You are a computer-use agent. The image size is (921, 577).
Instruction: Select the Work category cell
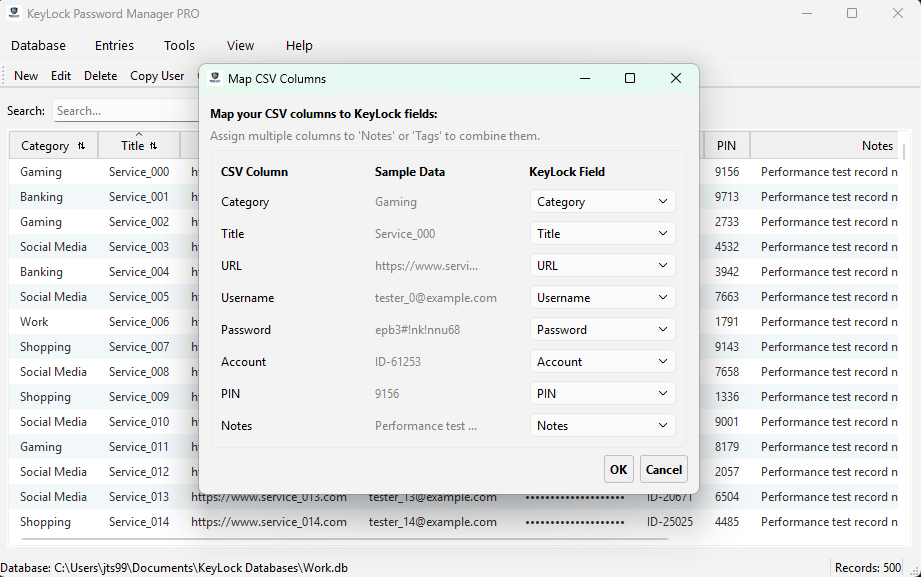click(53, 322)
